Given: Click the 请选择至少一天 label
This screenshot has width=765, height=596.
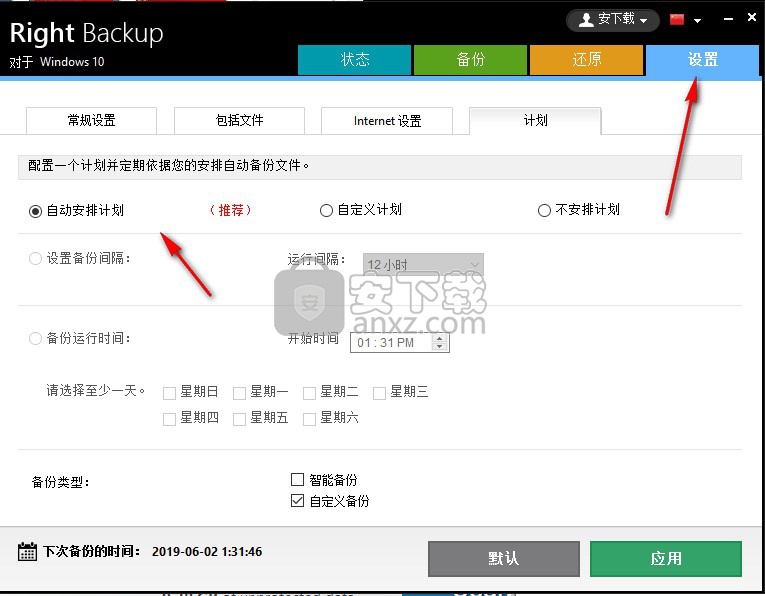Looking at the screenshot, I should coord(96,391).
